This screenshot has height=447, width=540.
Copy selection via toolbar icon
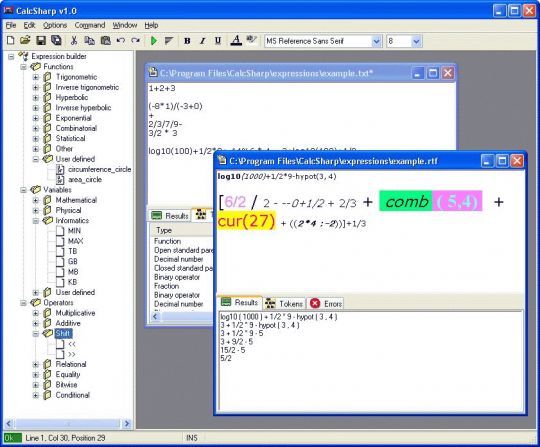(x=89, y=41)
